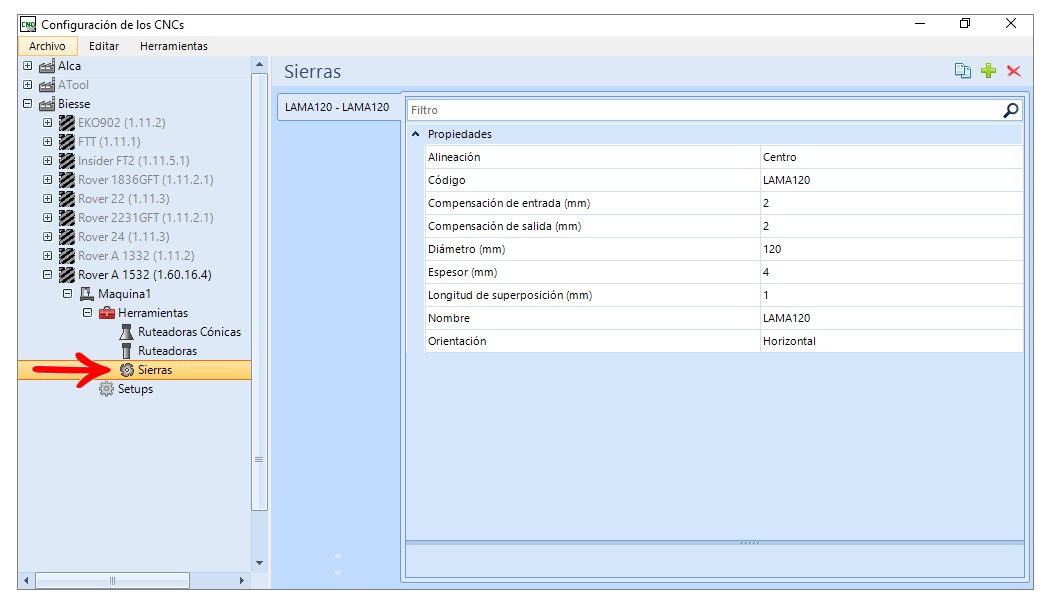Add a new saw with green plus icon

click(989, 71)
